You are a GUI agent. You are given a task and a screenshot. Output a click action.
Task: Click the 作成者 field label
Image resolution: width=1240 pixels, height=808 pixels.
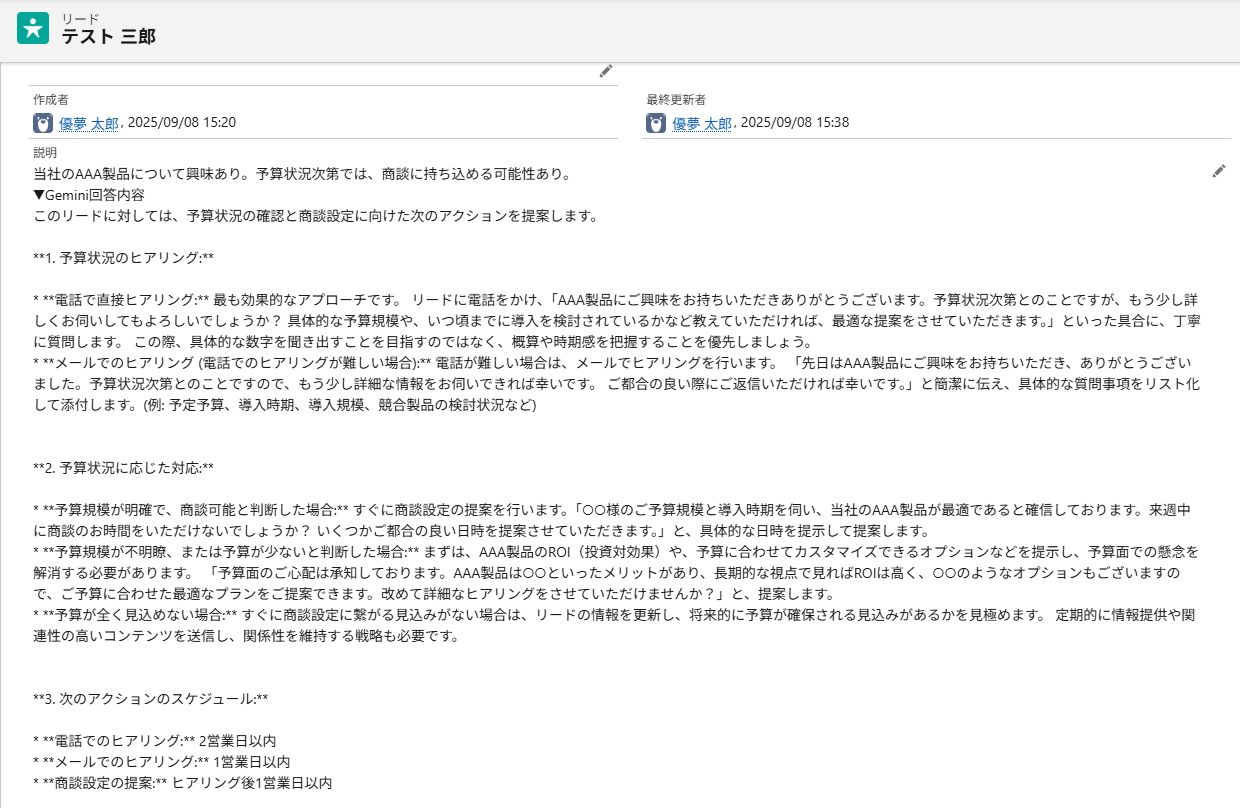(51, 100)
